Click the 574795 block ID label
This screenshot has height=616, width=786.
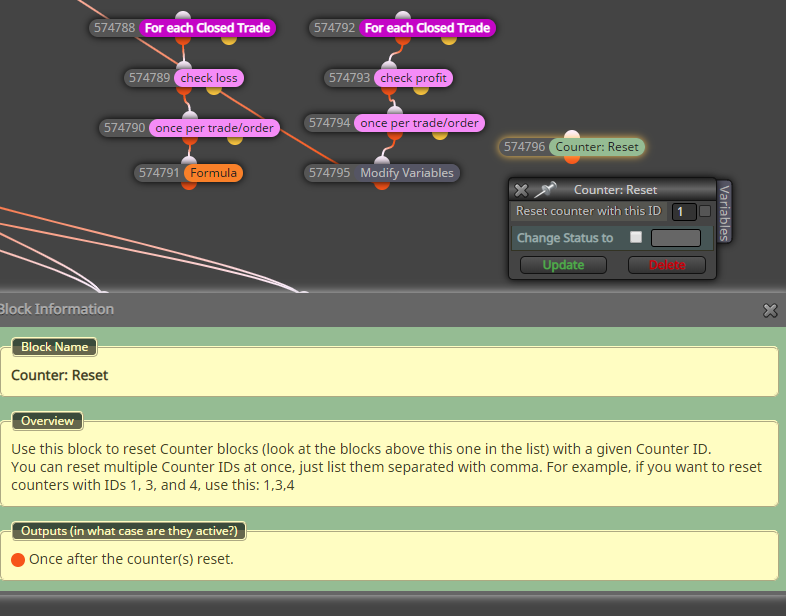click(x=329, y=173)
